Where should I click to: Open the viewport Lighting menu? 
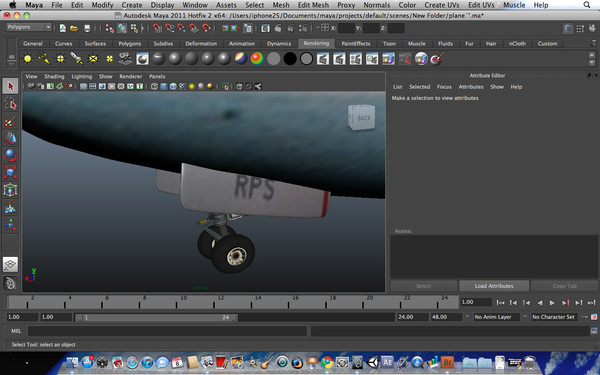[x=82, y=77]
